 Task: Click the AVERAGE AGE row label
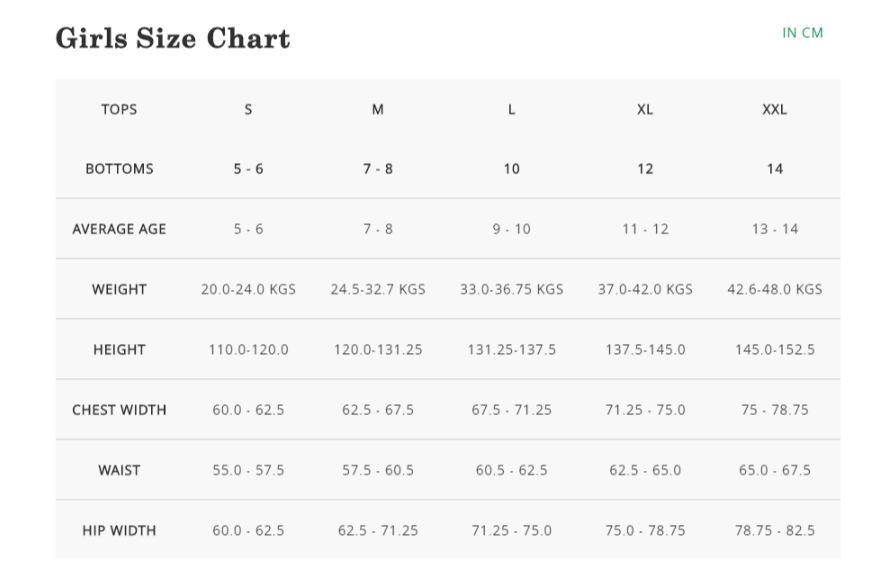(x=119, y=229)
